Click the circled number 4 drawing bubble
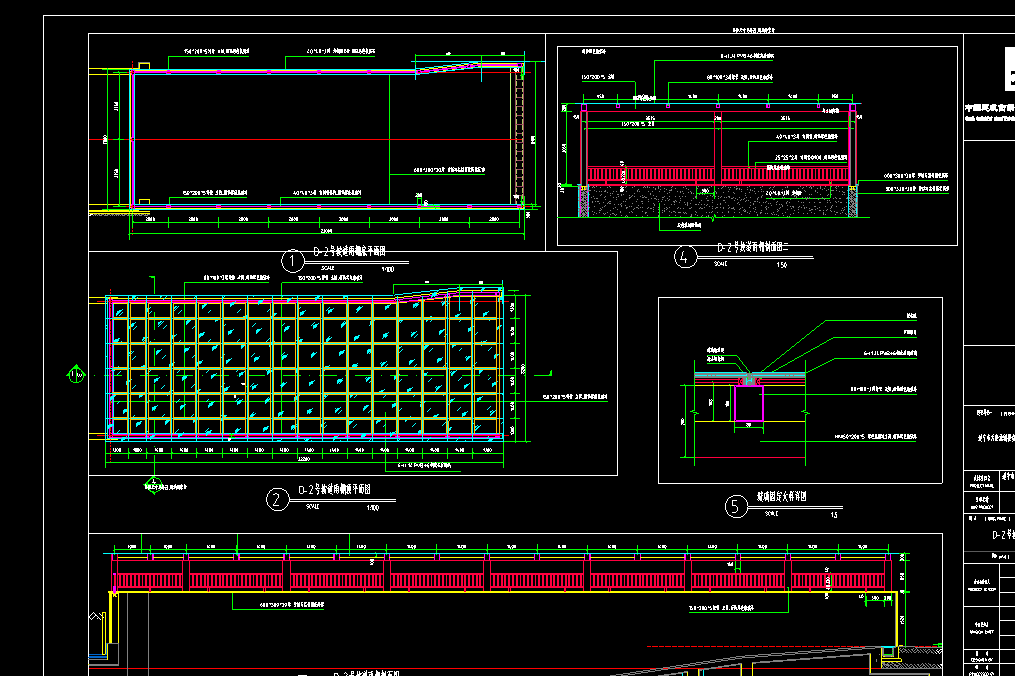The height and width of the screenshot is (676, 1015). pyautogui.click(x=685, y=257)
